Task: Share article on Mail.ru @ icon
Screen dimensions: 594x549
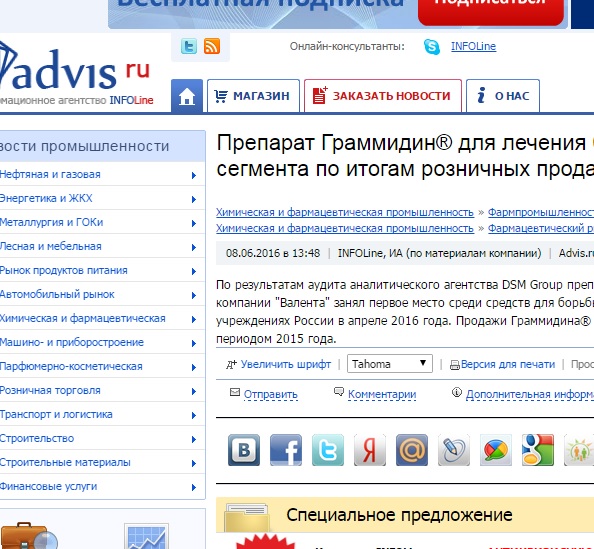Action: [x=412, y=450]
